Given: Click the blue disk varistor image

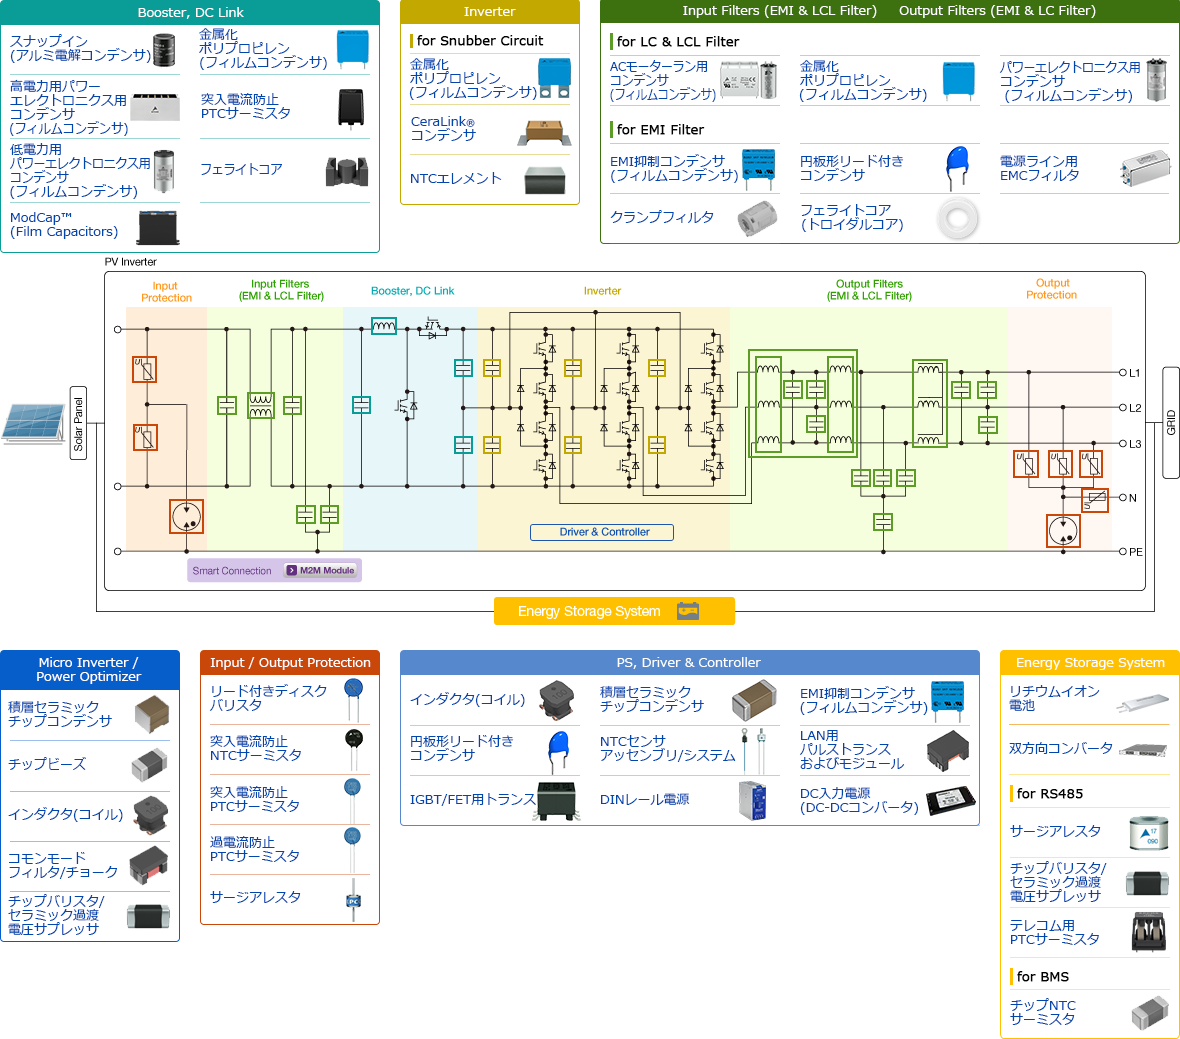Looking at the screenshot, I should (353, 697).
